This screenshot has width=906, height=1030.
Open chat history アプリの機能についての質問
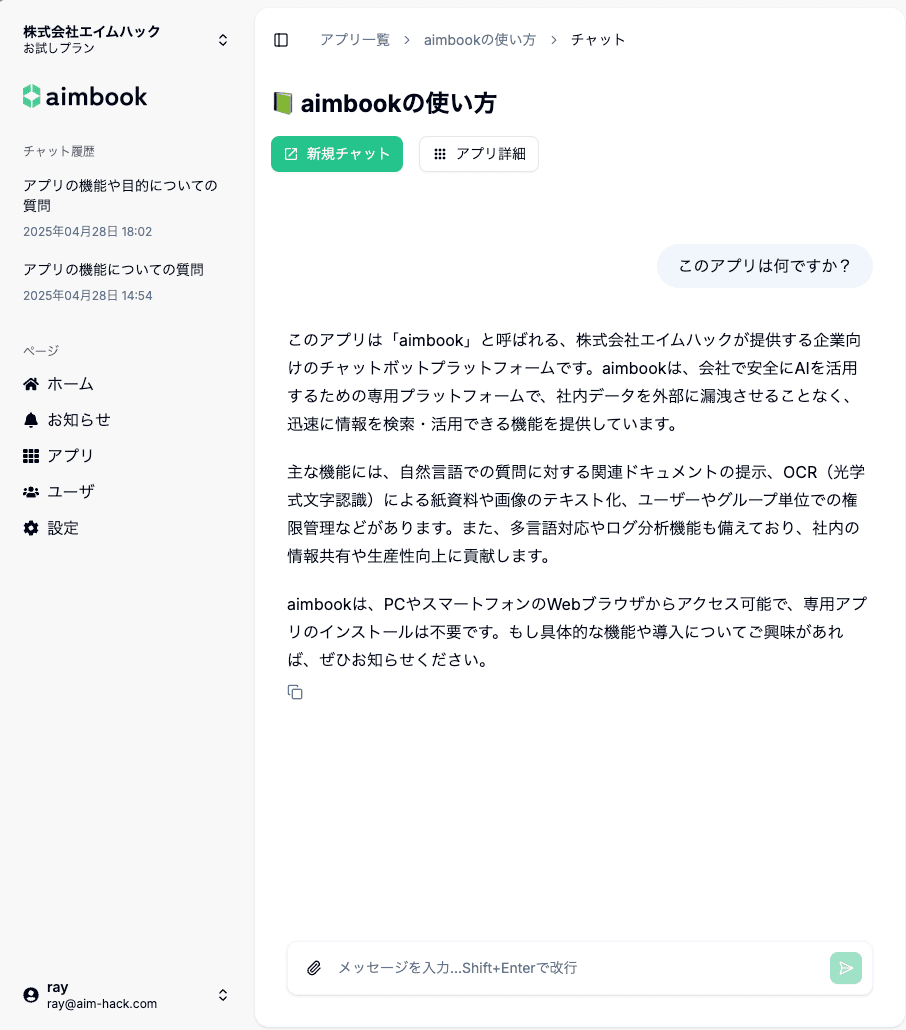tap(113, 270)
